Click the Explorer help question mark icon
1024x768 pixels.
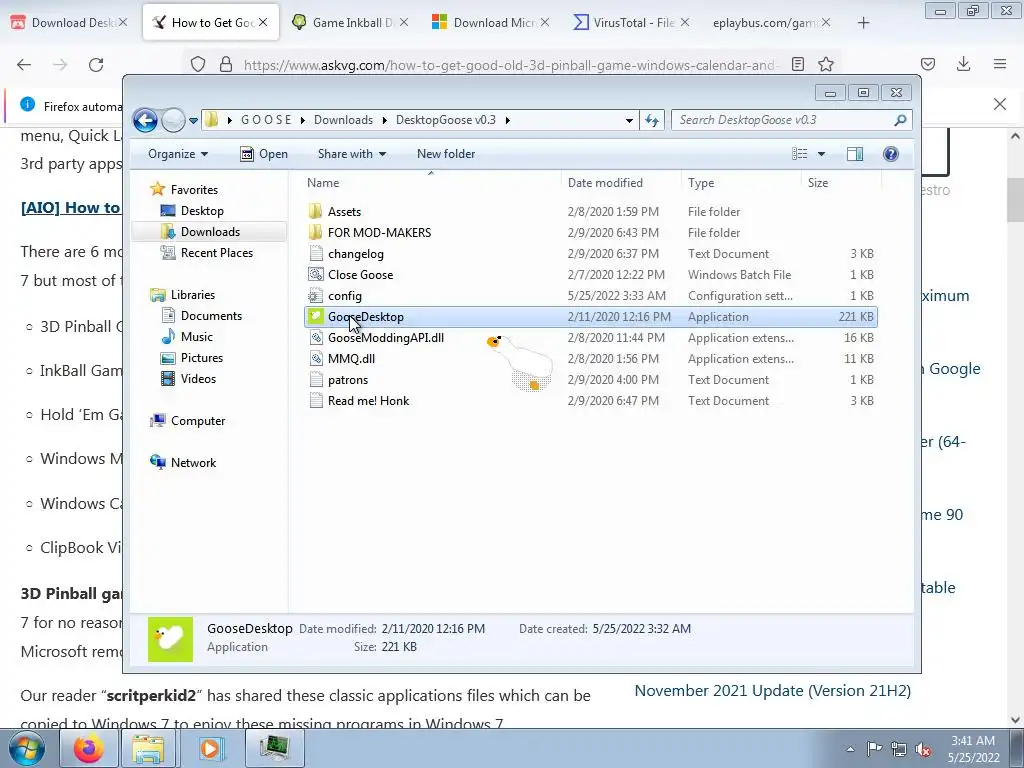tap(891, 154)
